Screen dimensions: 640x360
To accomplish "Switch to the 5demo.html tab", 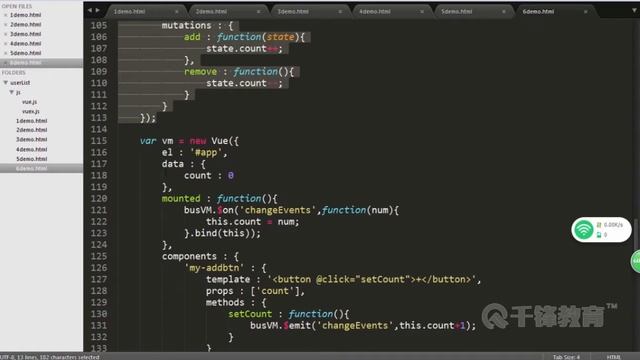I will tap(456, 11).
